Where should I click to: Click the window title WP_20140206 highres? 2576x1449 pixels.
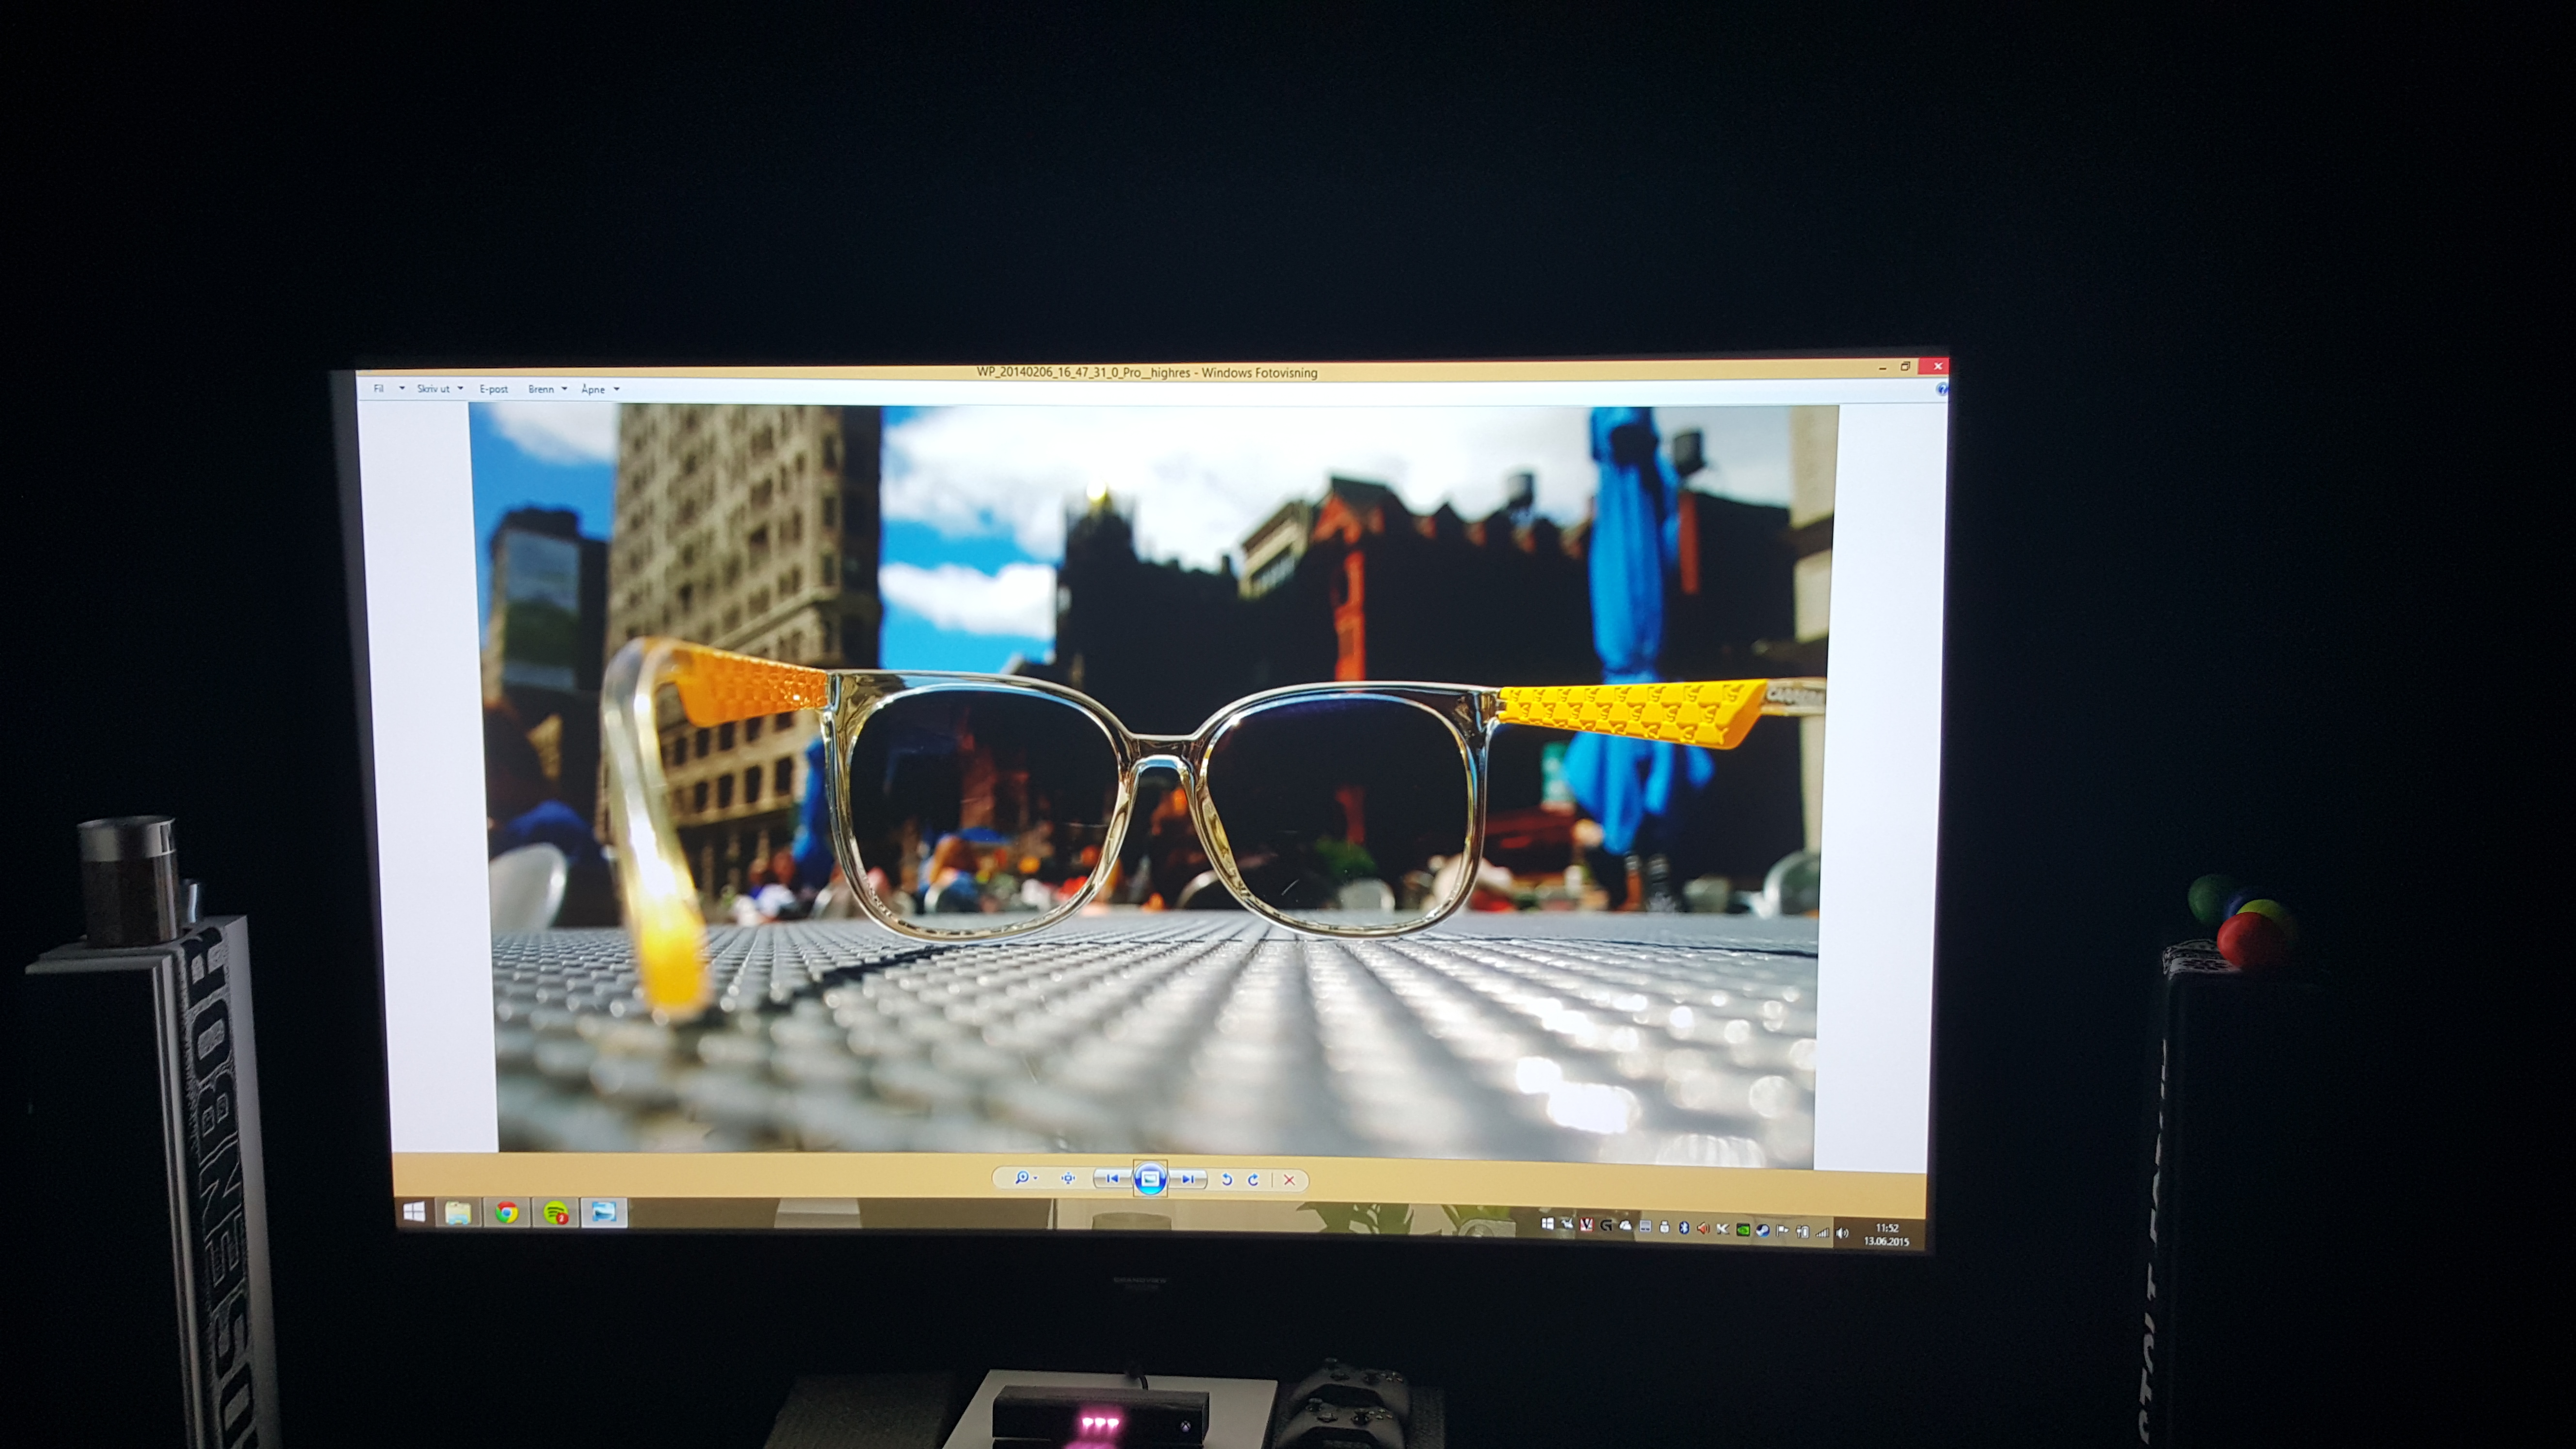pos(1147,372)
